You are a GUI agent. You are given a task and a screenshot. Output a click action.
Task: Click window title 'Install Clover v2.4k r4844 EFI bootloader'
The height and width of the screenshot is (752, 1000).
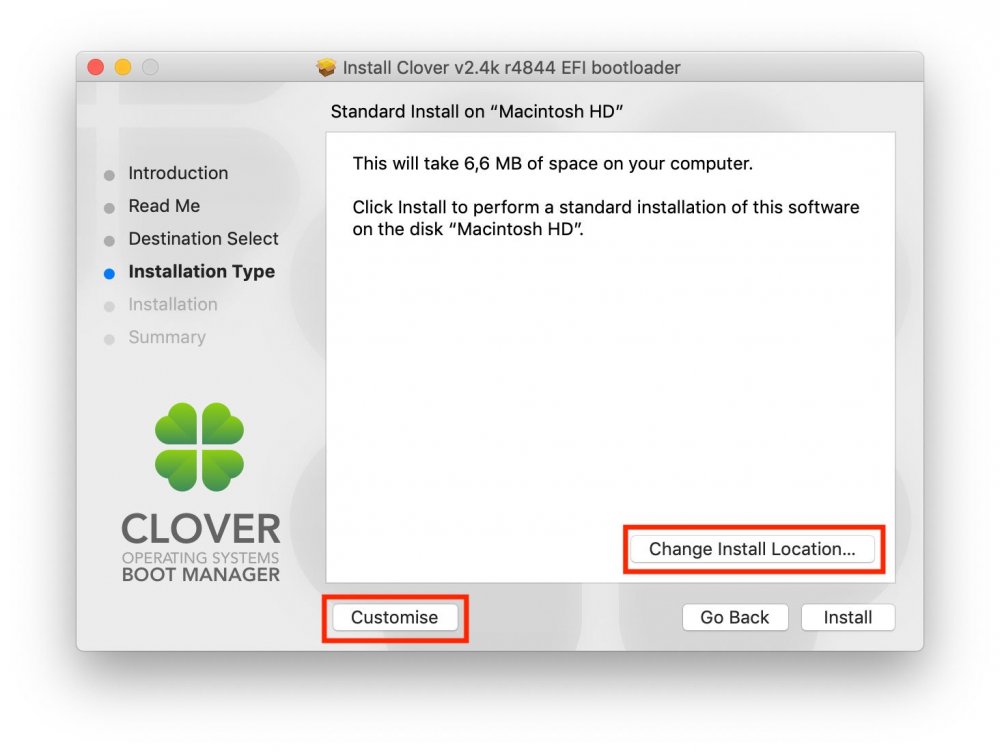click(511, 68)
